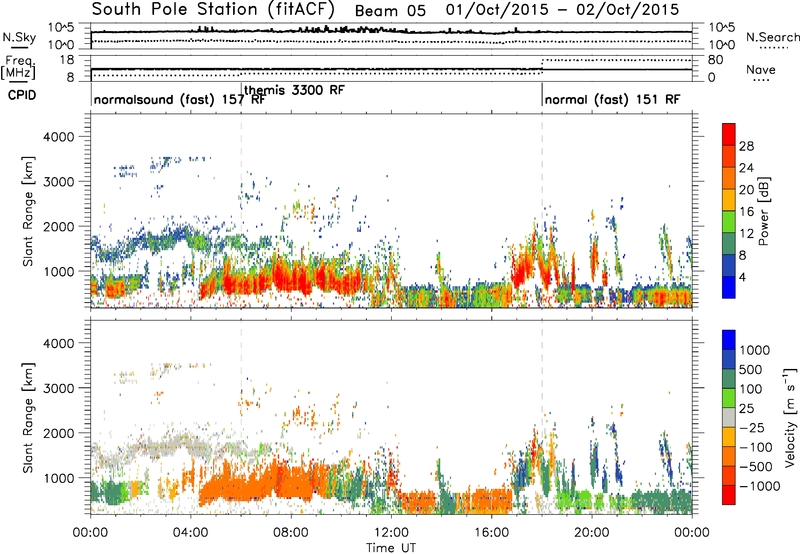
Task: Click the "500" value on the Velocity colorbar
Action: [751, 369]
